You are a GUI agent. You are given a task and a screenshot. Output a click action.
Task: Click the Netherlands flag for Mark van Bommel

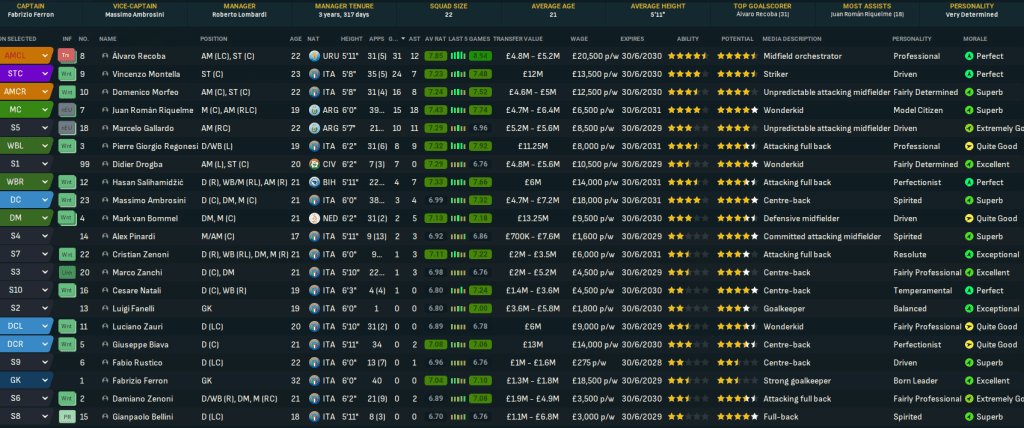click(317, 218)
